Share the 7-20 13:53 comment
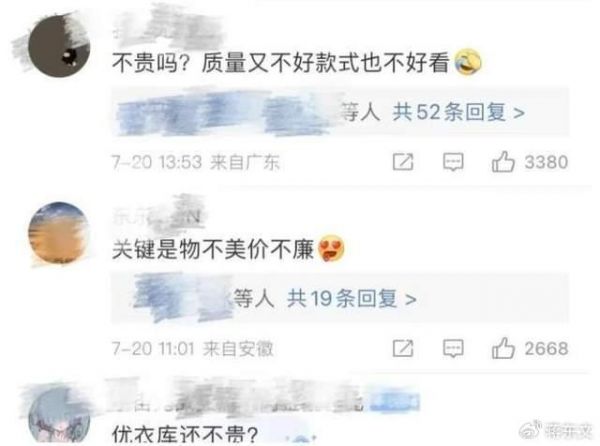Screen dimensions: 600x446 tap(403, 162)
